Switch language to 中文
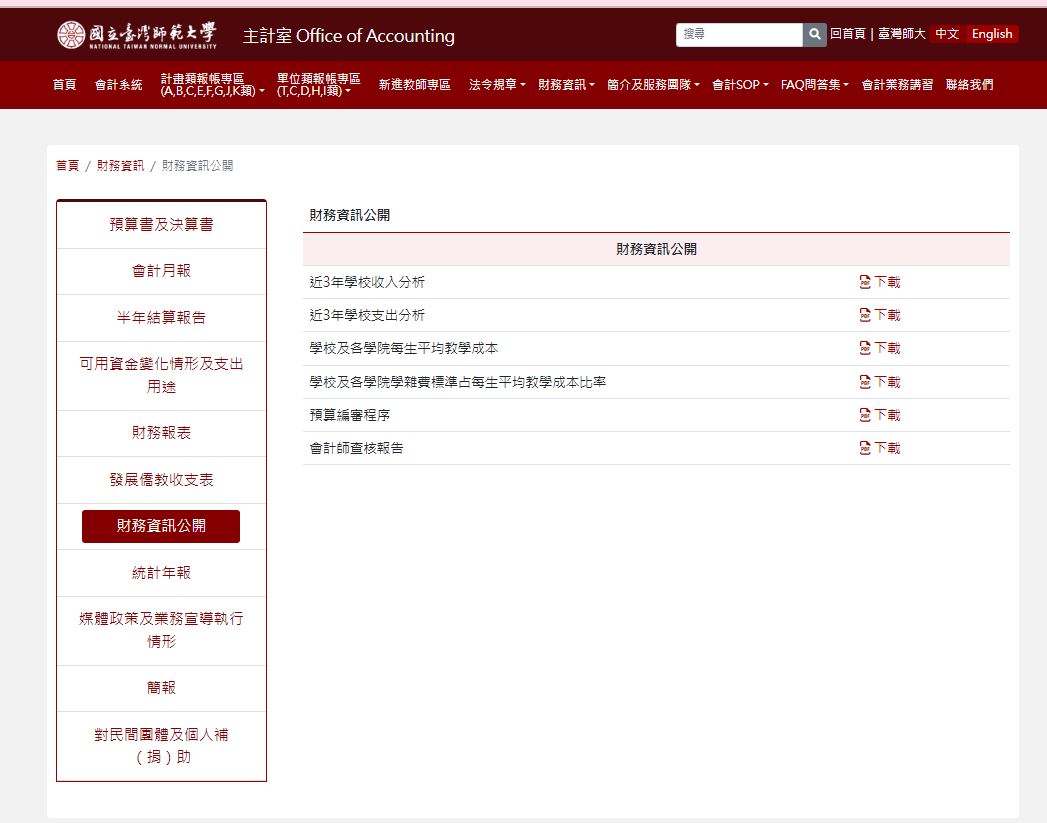The width and height of the screenshot is (1047, 823). tap(946, 34)
